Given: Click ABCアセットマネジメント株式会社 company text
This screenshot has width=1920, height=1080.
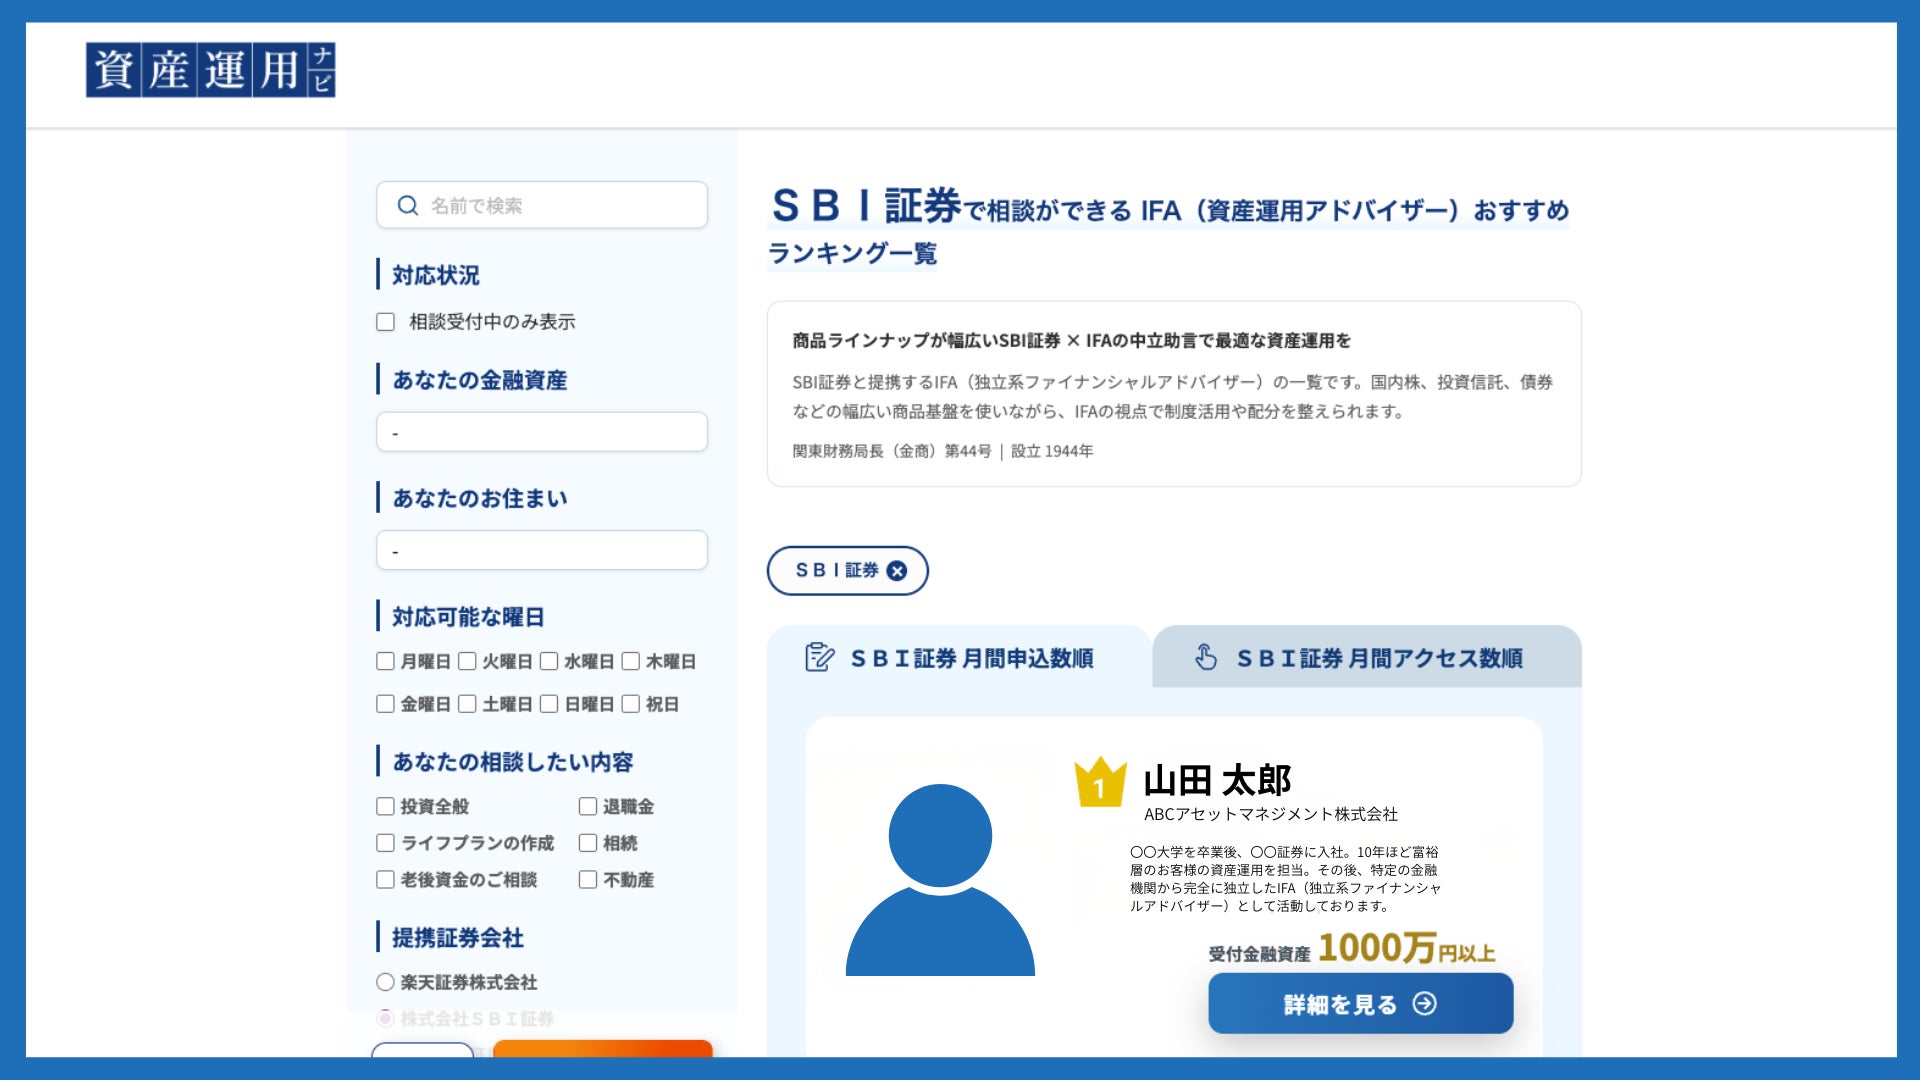Looking at the screenshot, I should [x=1271, y=814].
